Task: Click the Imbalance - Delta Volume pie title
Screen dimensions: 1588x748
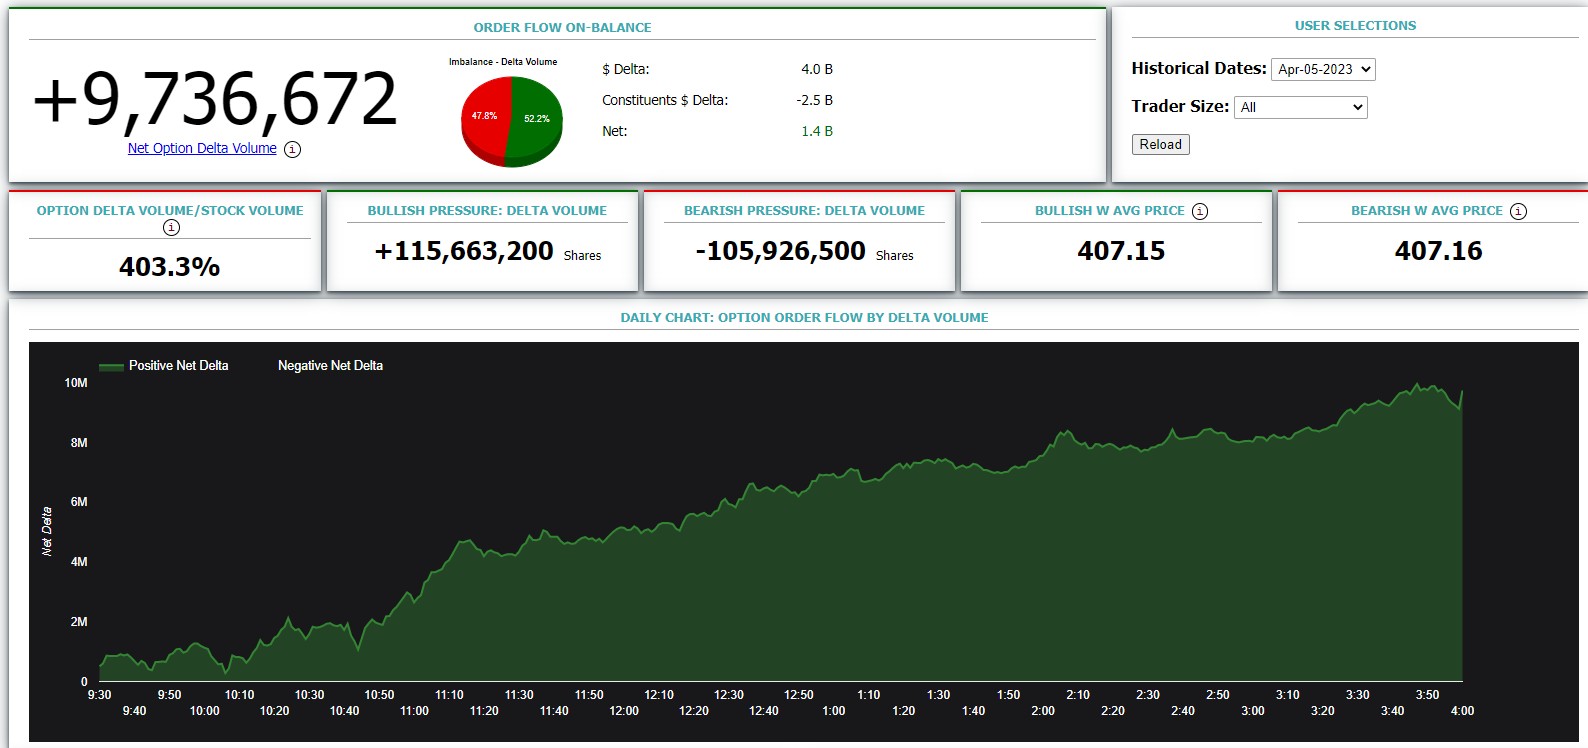Action: pos(503,62)
